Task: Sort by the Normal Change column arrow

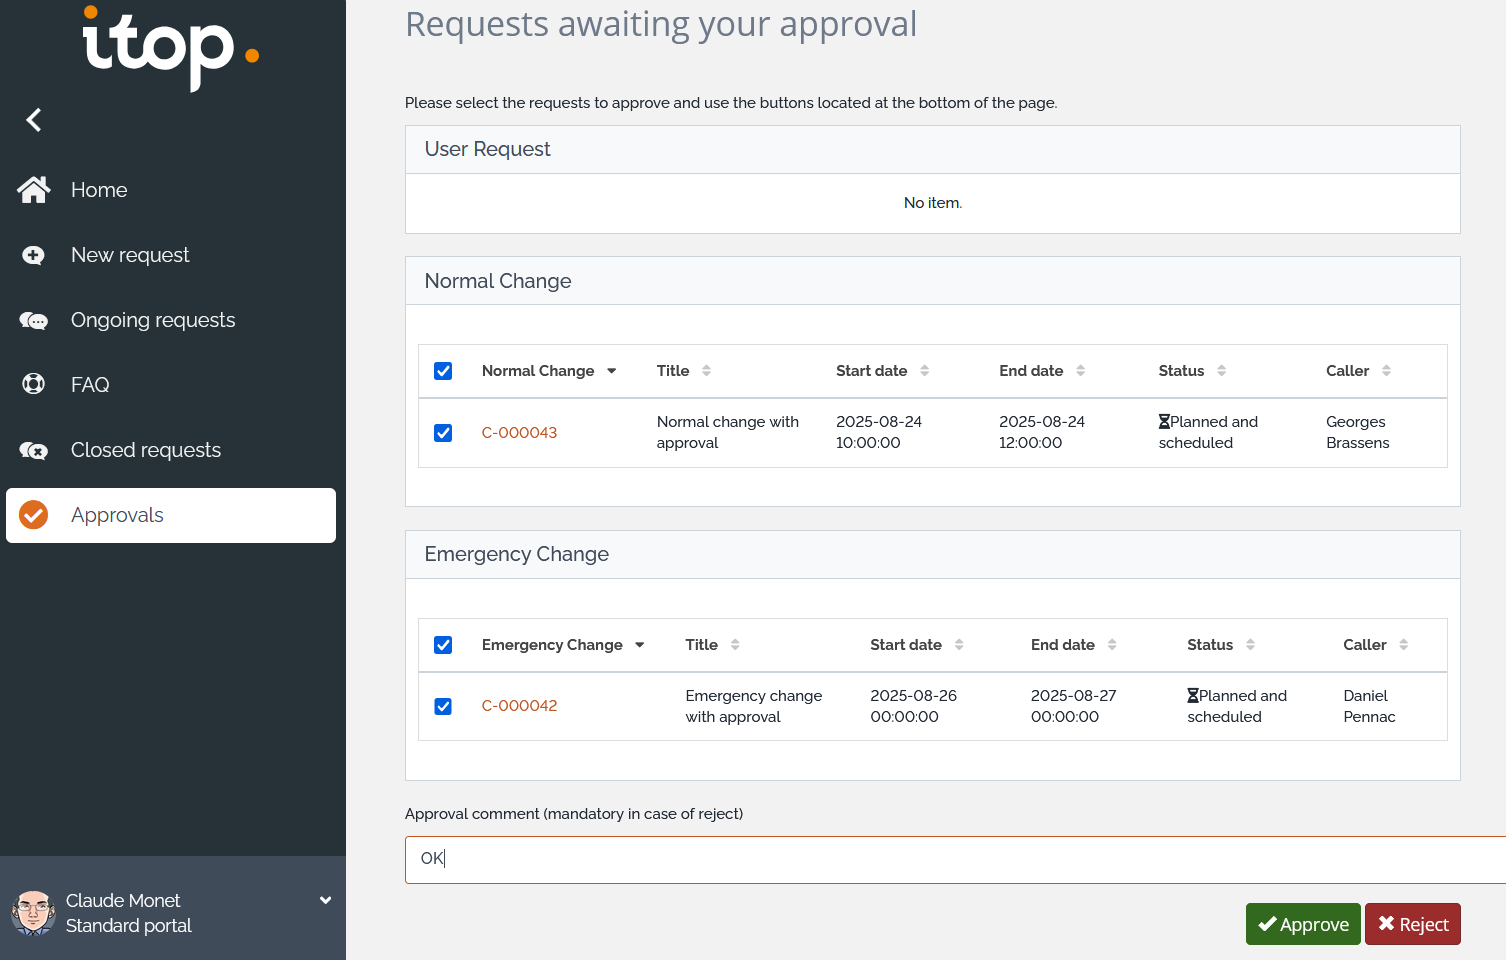Action: click(611, 371)
